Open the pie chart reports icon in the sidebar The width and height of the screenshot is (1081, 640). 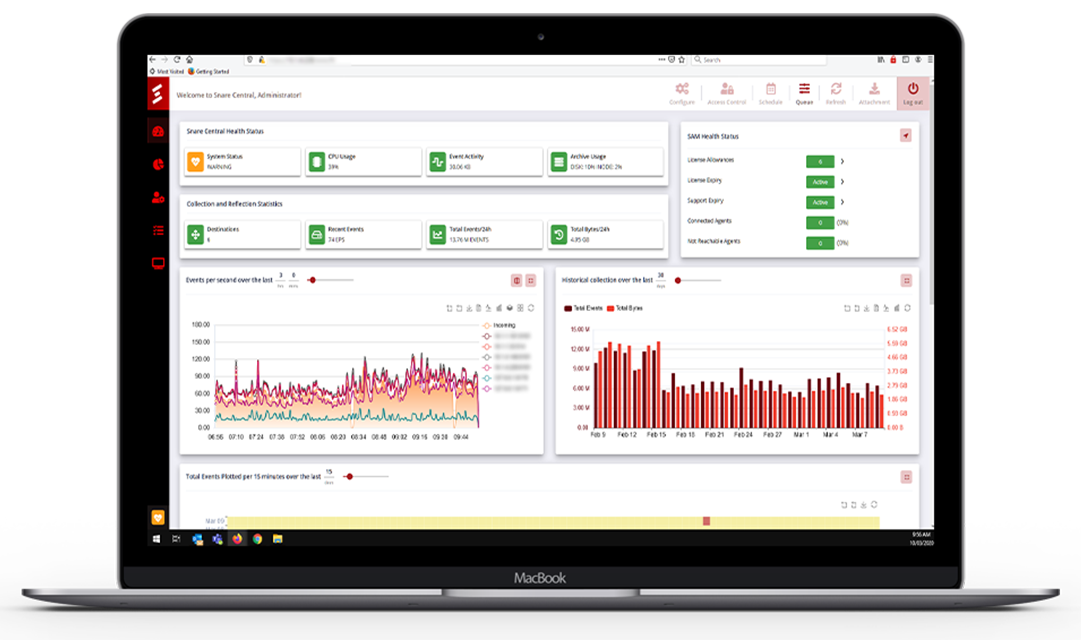[158, 164]
